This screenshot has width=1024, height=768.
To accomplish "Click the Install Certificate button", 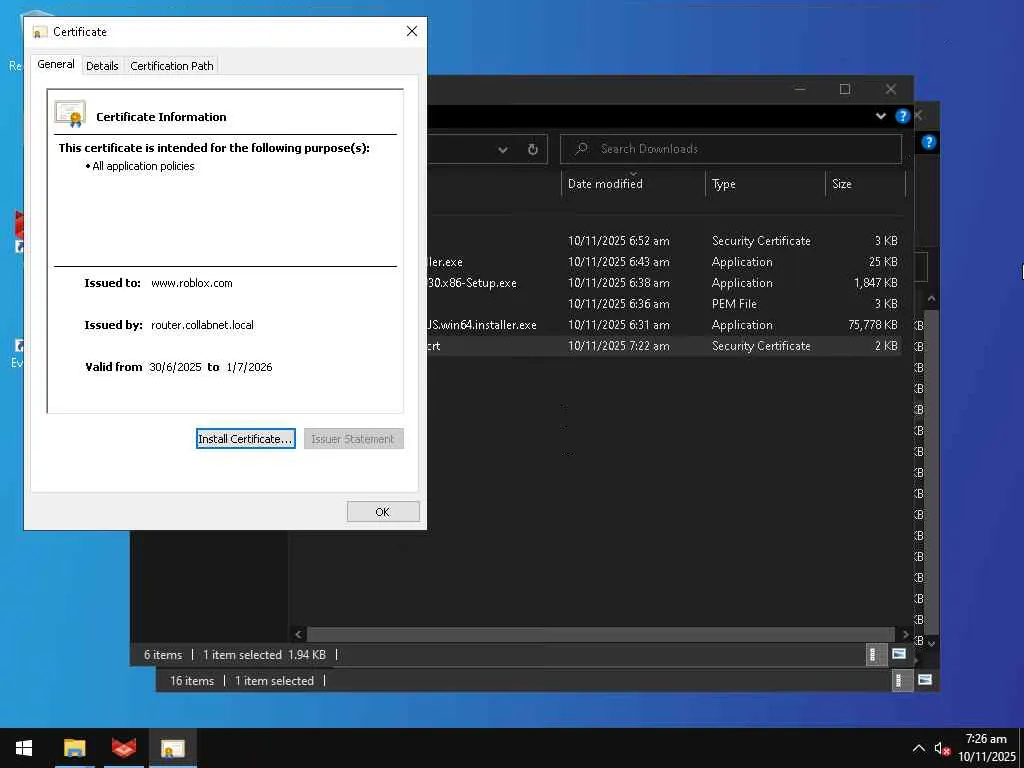I will (x=246, y=439).
